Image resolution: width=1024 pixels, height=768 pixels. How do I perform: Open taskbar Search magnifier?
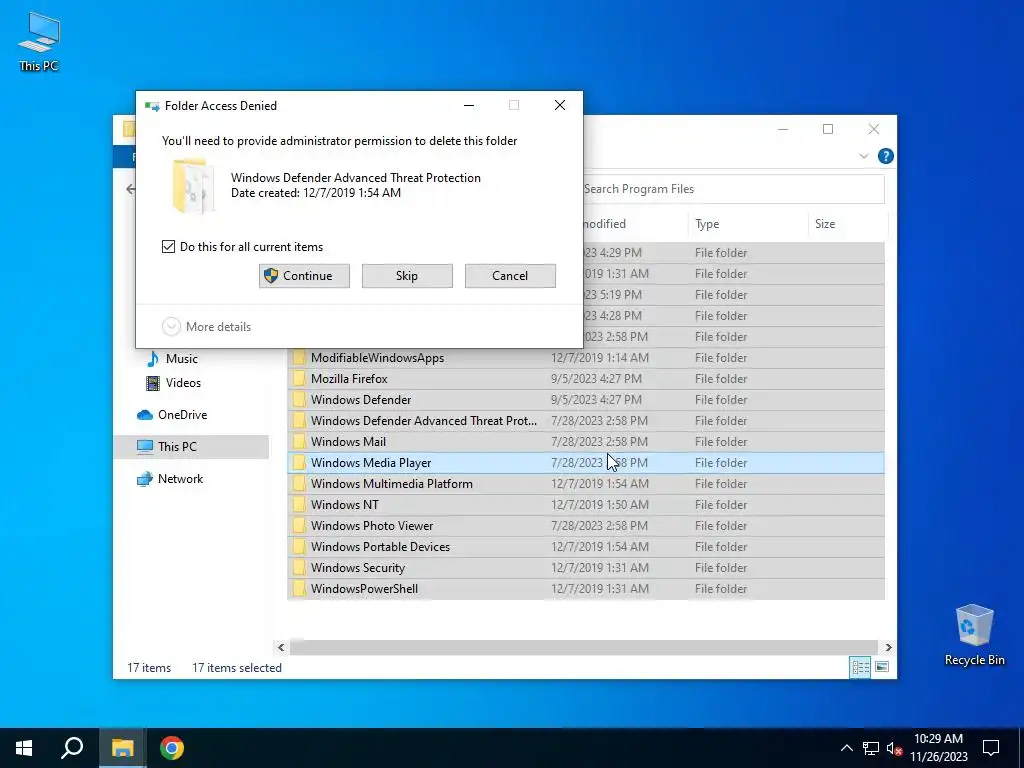[72, 748]
